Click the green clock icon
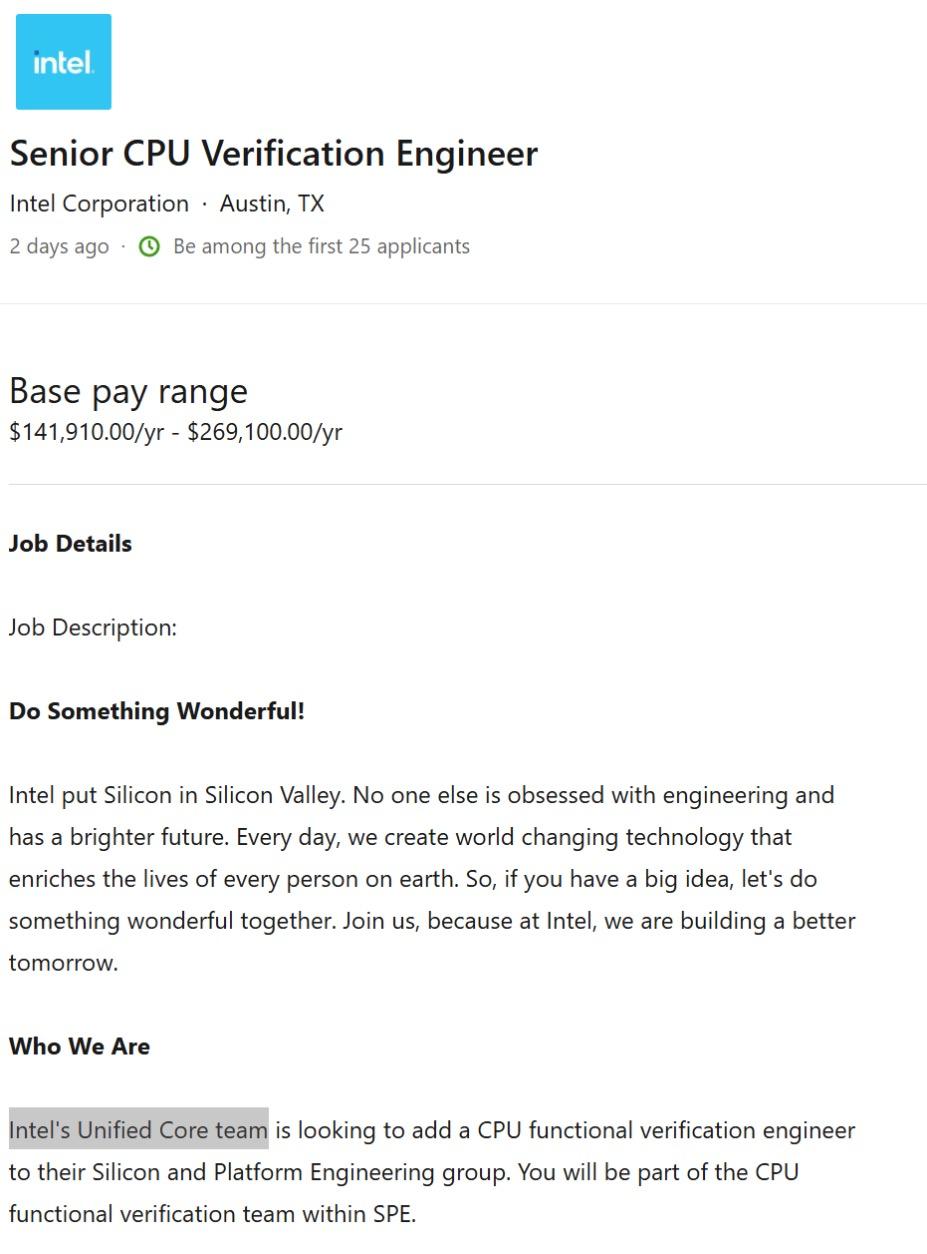The width and height of the screenshot is (927, 1254). tap(149, 246)
